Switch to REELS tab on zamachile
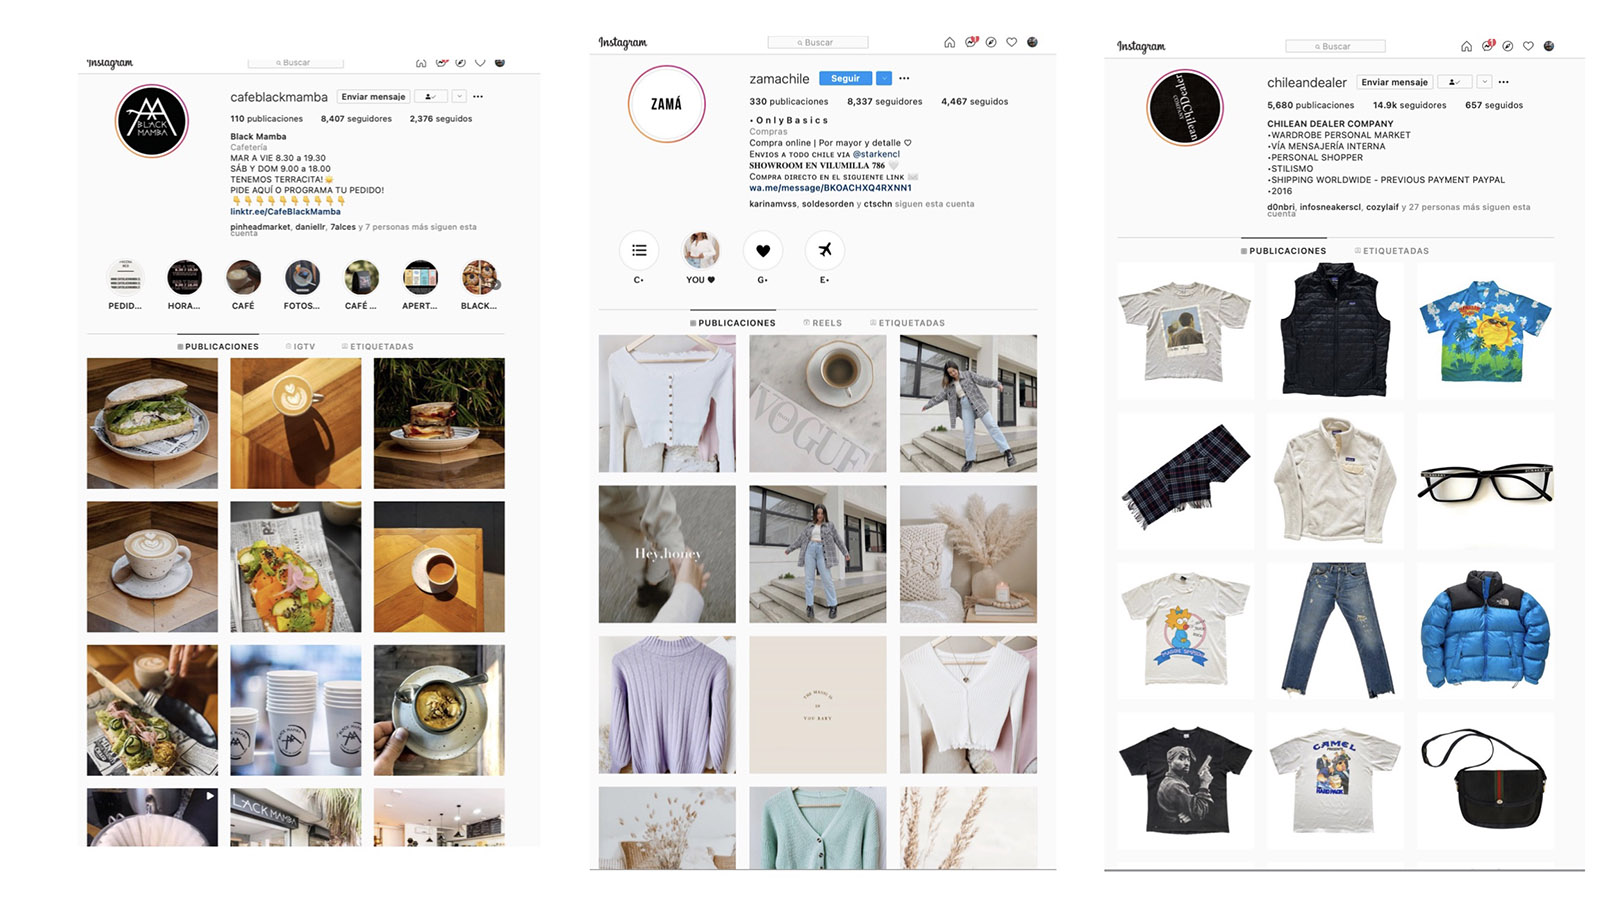 (x=823, y=323)
